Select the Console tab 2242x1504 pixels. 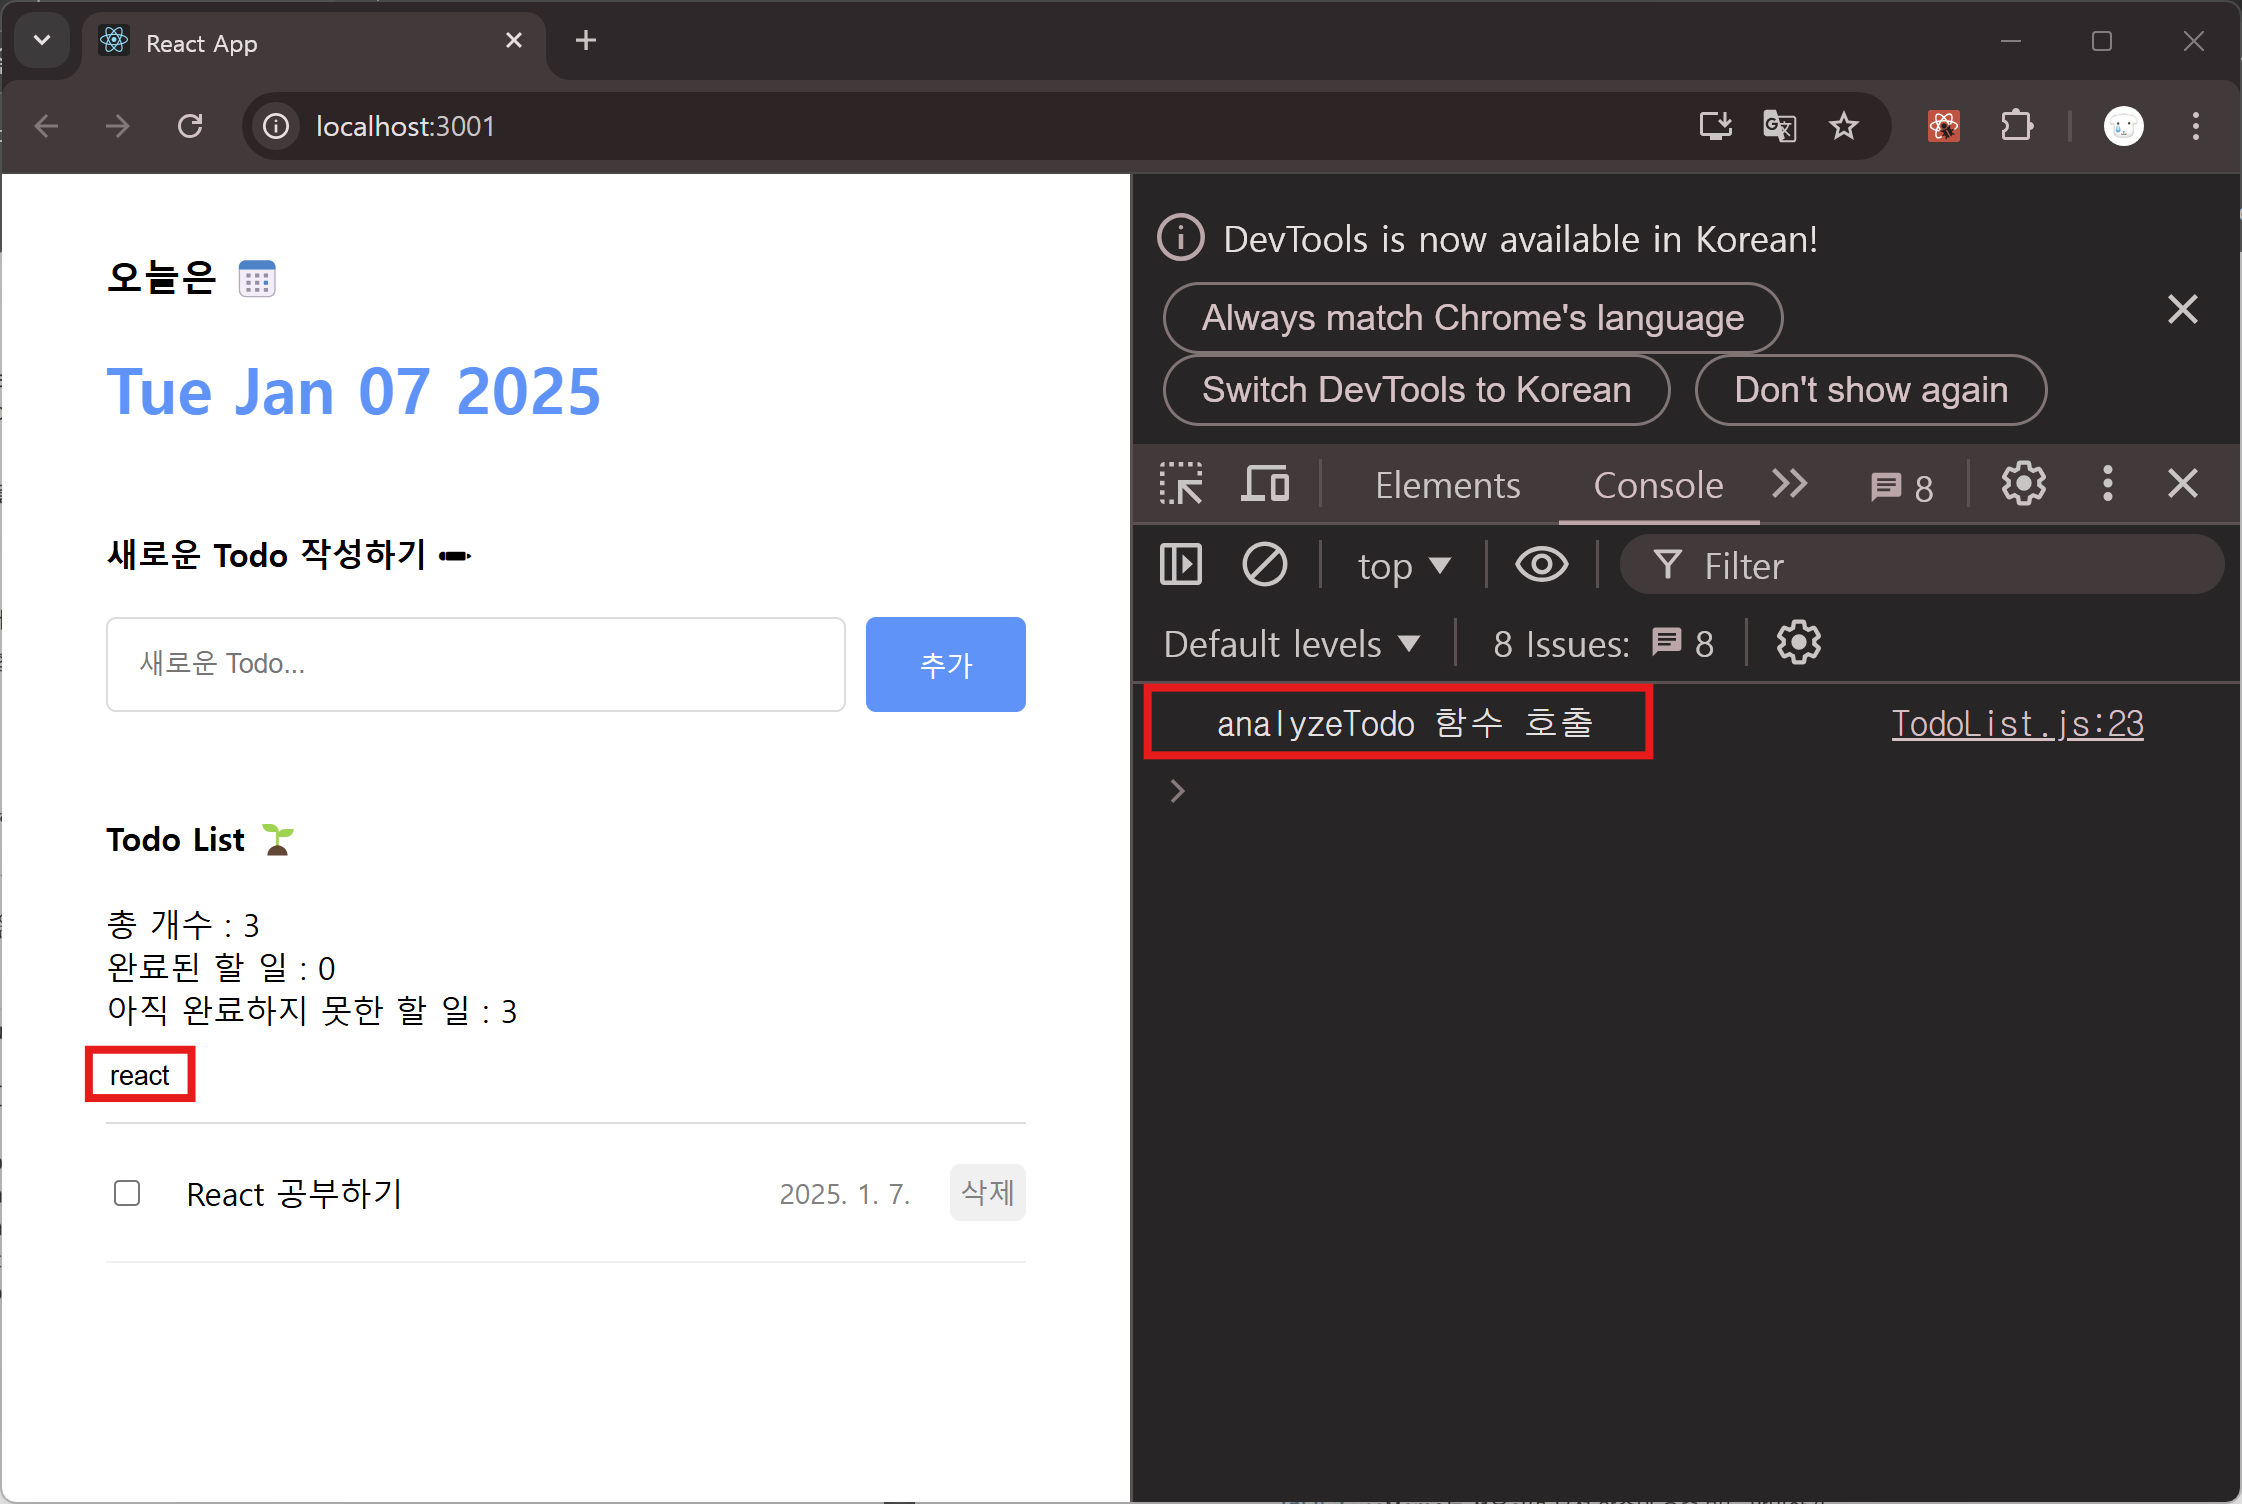1658,486
